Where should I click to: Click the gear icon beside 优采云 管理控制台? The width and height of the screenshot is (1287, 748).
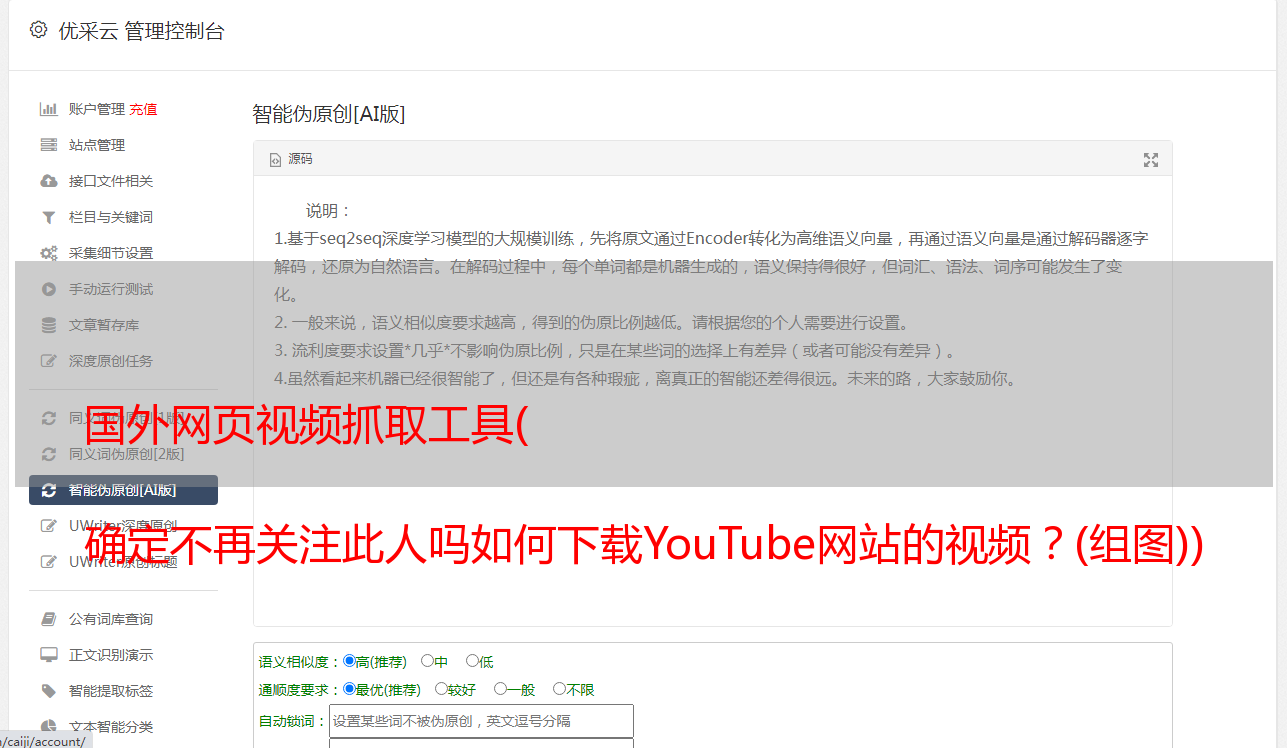click(38, 30)
